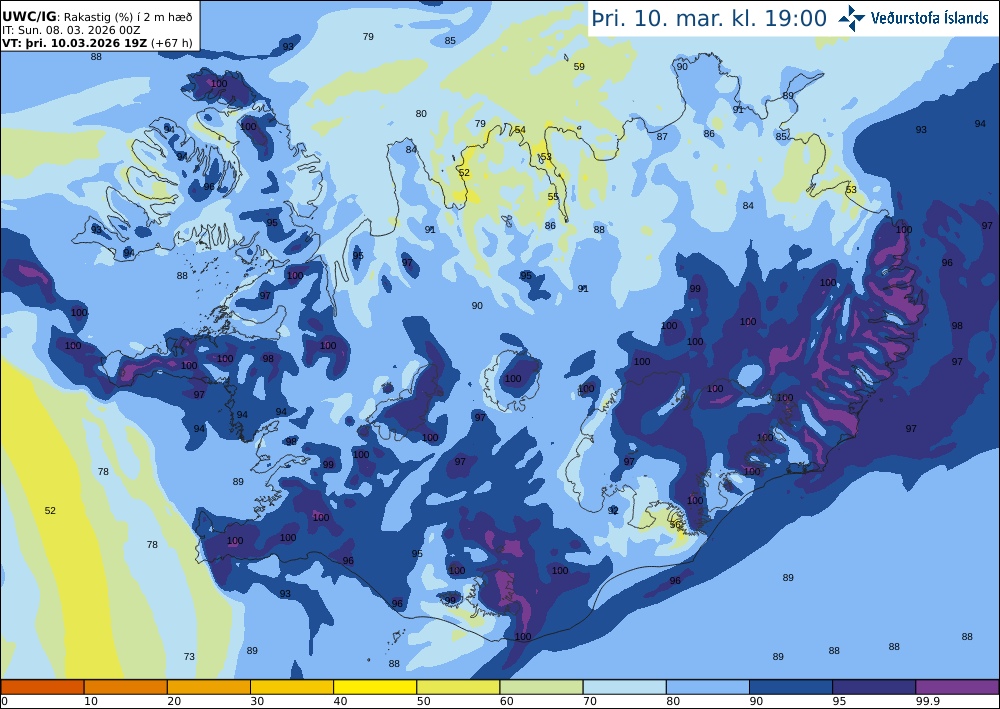This screenshot has width=1000, height=709.
Task: Click the map humidity value '80'
Action: pyautogui.click(x=421, y=113)
